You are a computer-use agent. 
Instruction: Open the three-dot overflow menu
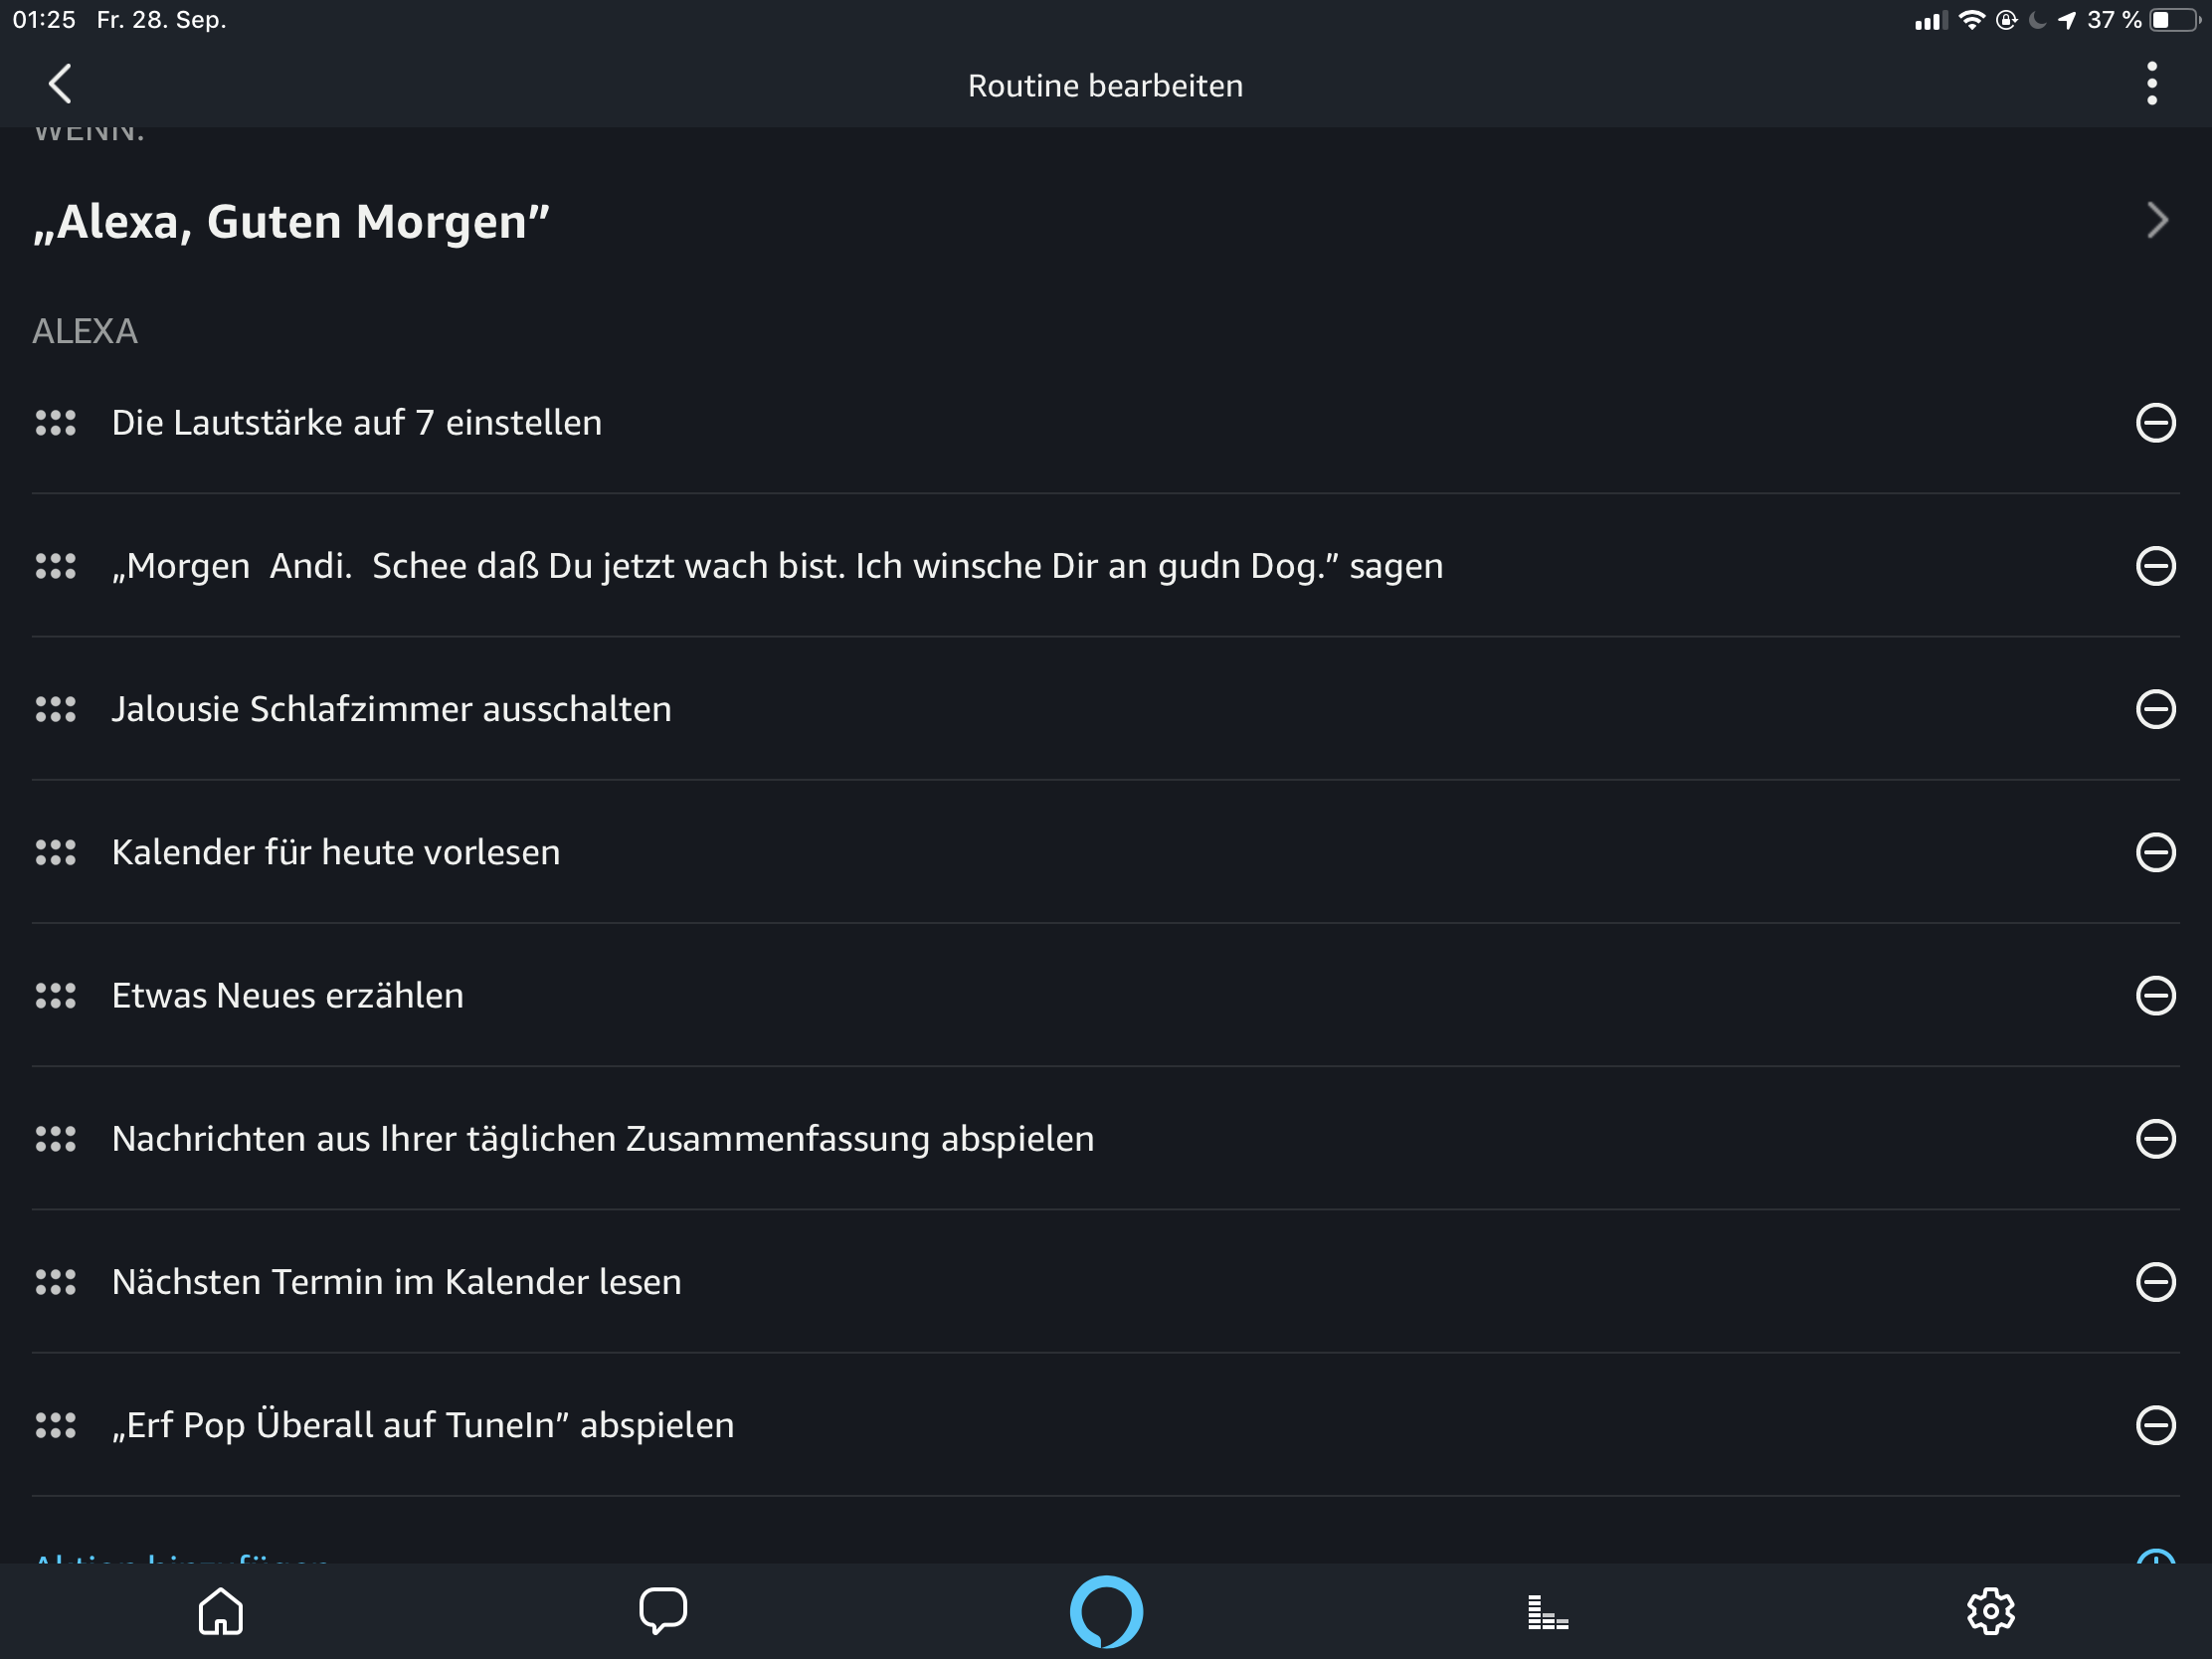[2151, 84]
